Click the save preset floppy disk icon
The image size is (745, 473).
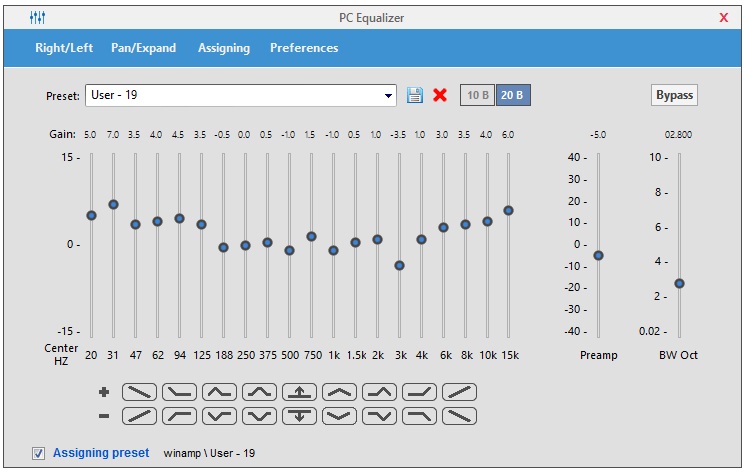click(x=415, y=96)
